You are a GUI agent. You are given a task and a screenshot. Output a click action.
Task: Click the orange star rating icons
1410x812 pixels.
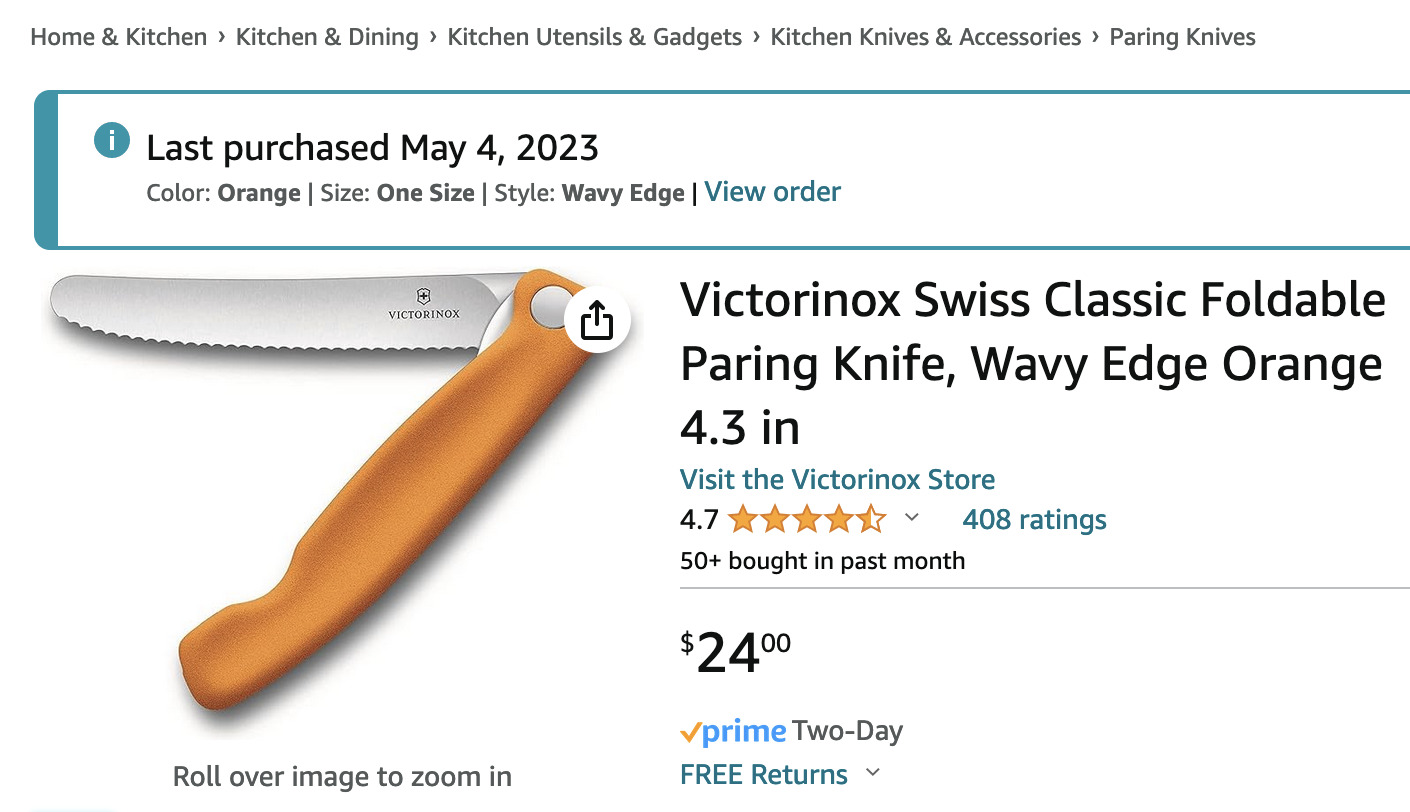(806, 520)
